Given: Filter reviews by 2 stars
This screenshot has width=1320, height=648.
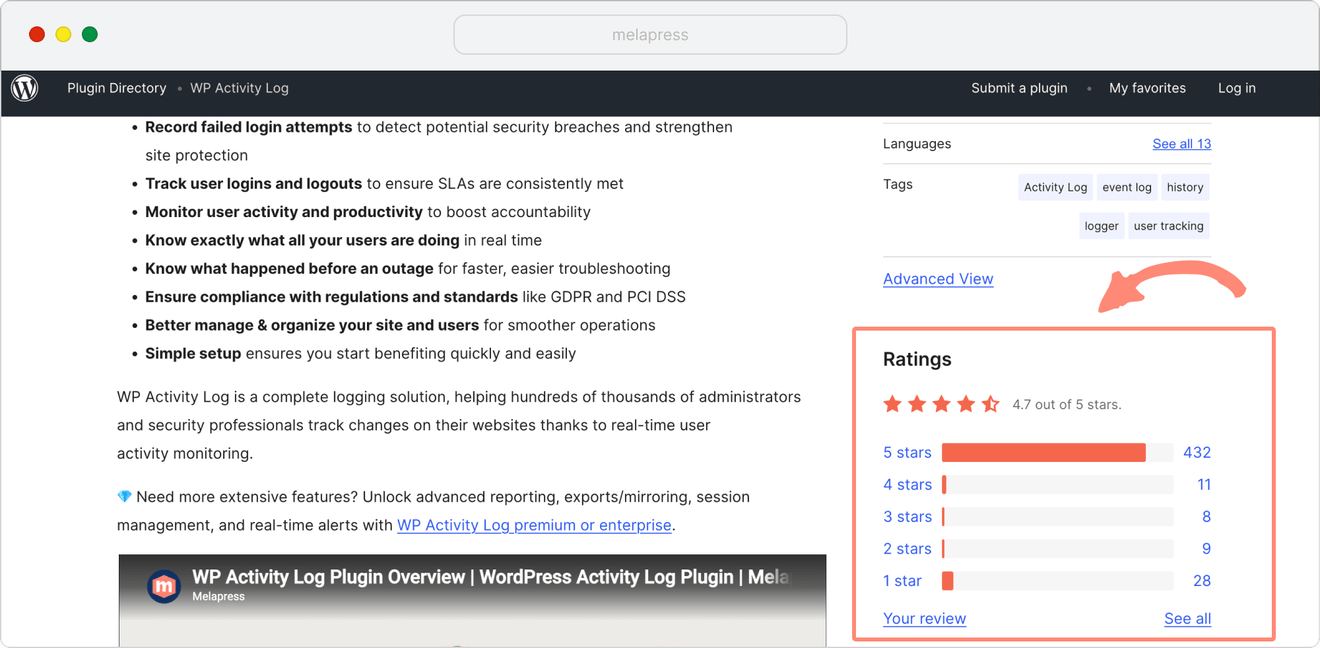Looking at the screenshot, I should [907, 549].
